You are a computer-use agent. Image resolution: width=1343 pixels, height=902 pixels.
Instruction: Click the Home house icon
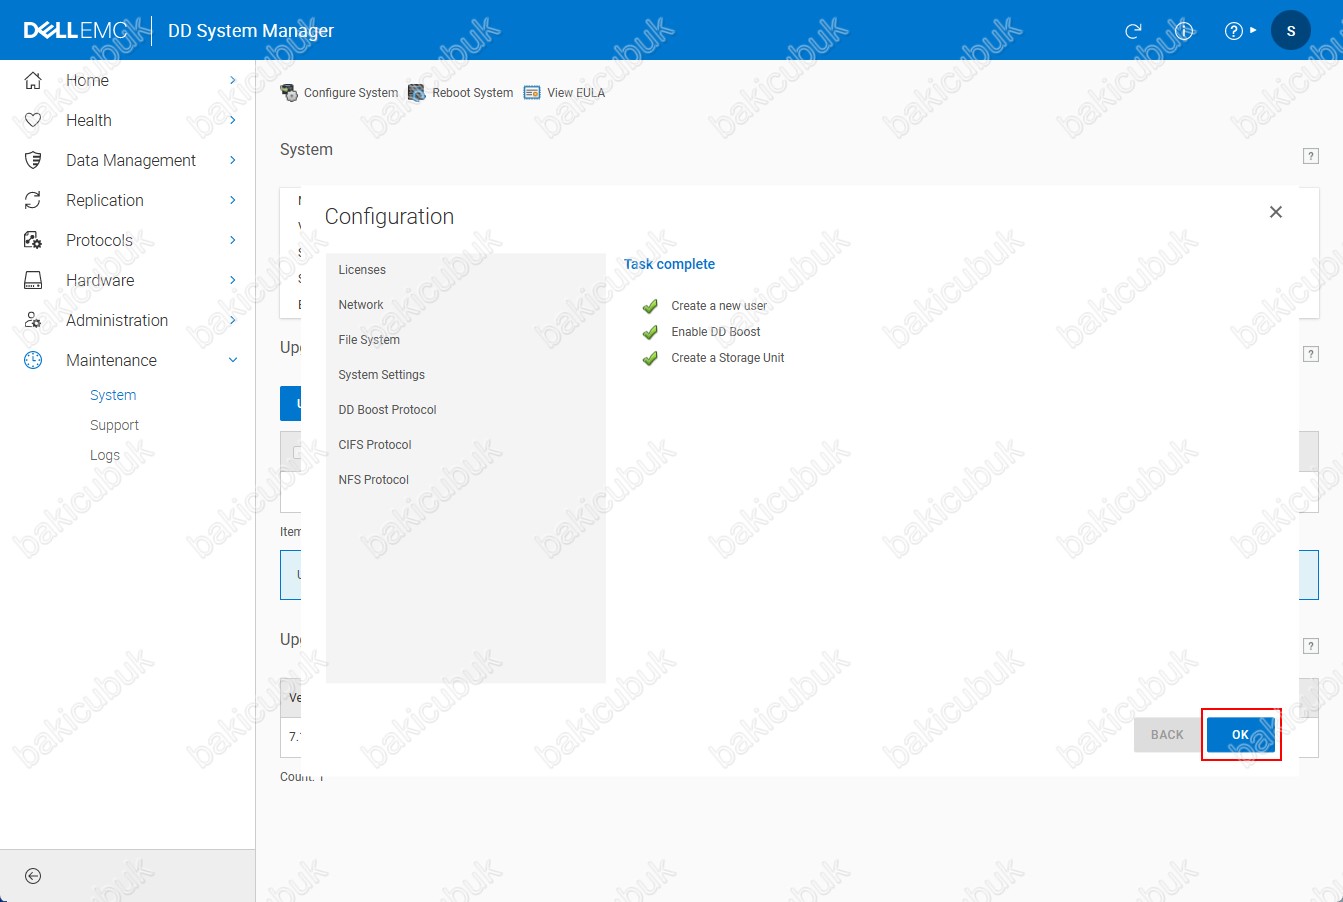(x=33, y=80)
